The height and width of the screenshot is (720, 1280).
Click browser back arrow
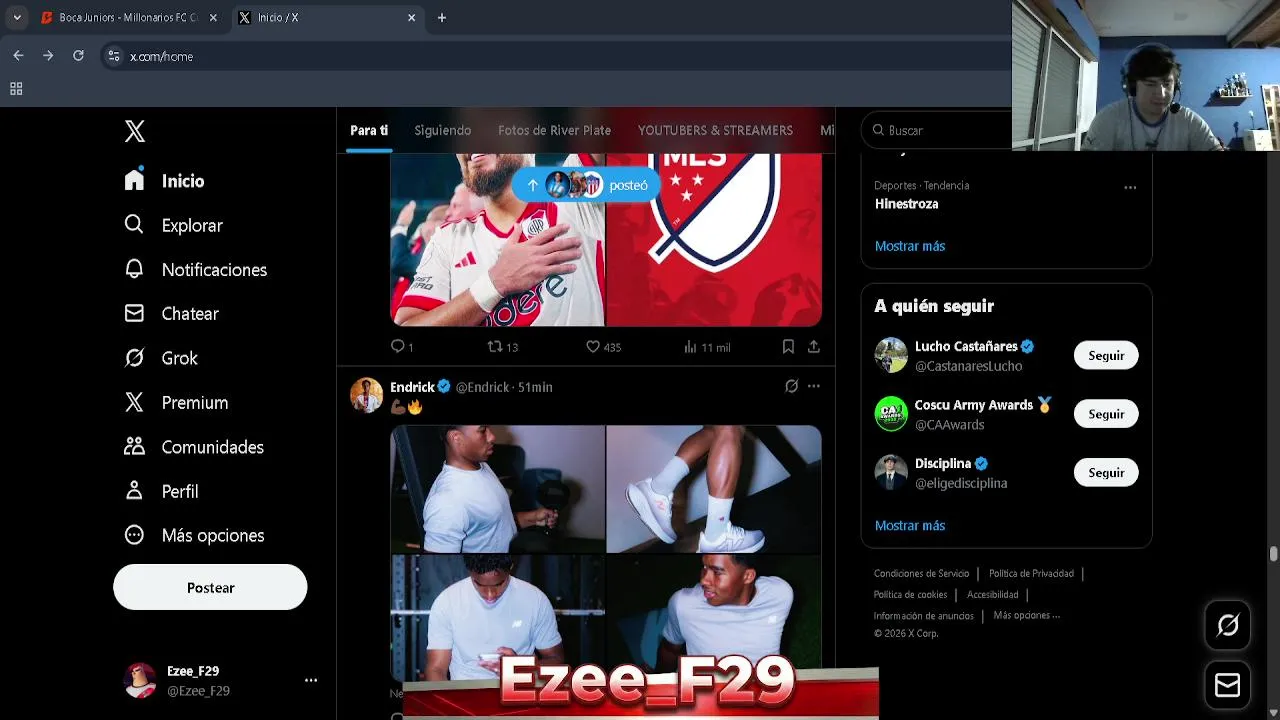[18, 56]
